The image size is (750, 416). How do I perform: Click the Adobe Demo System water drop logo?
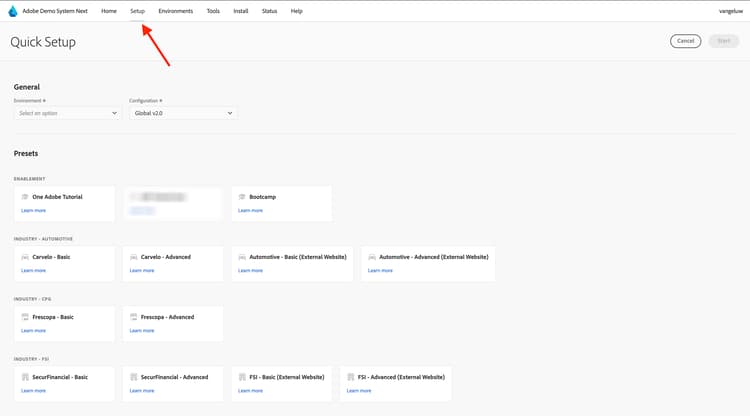[13, 11]
